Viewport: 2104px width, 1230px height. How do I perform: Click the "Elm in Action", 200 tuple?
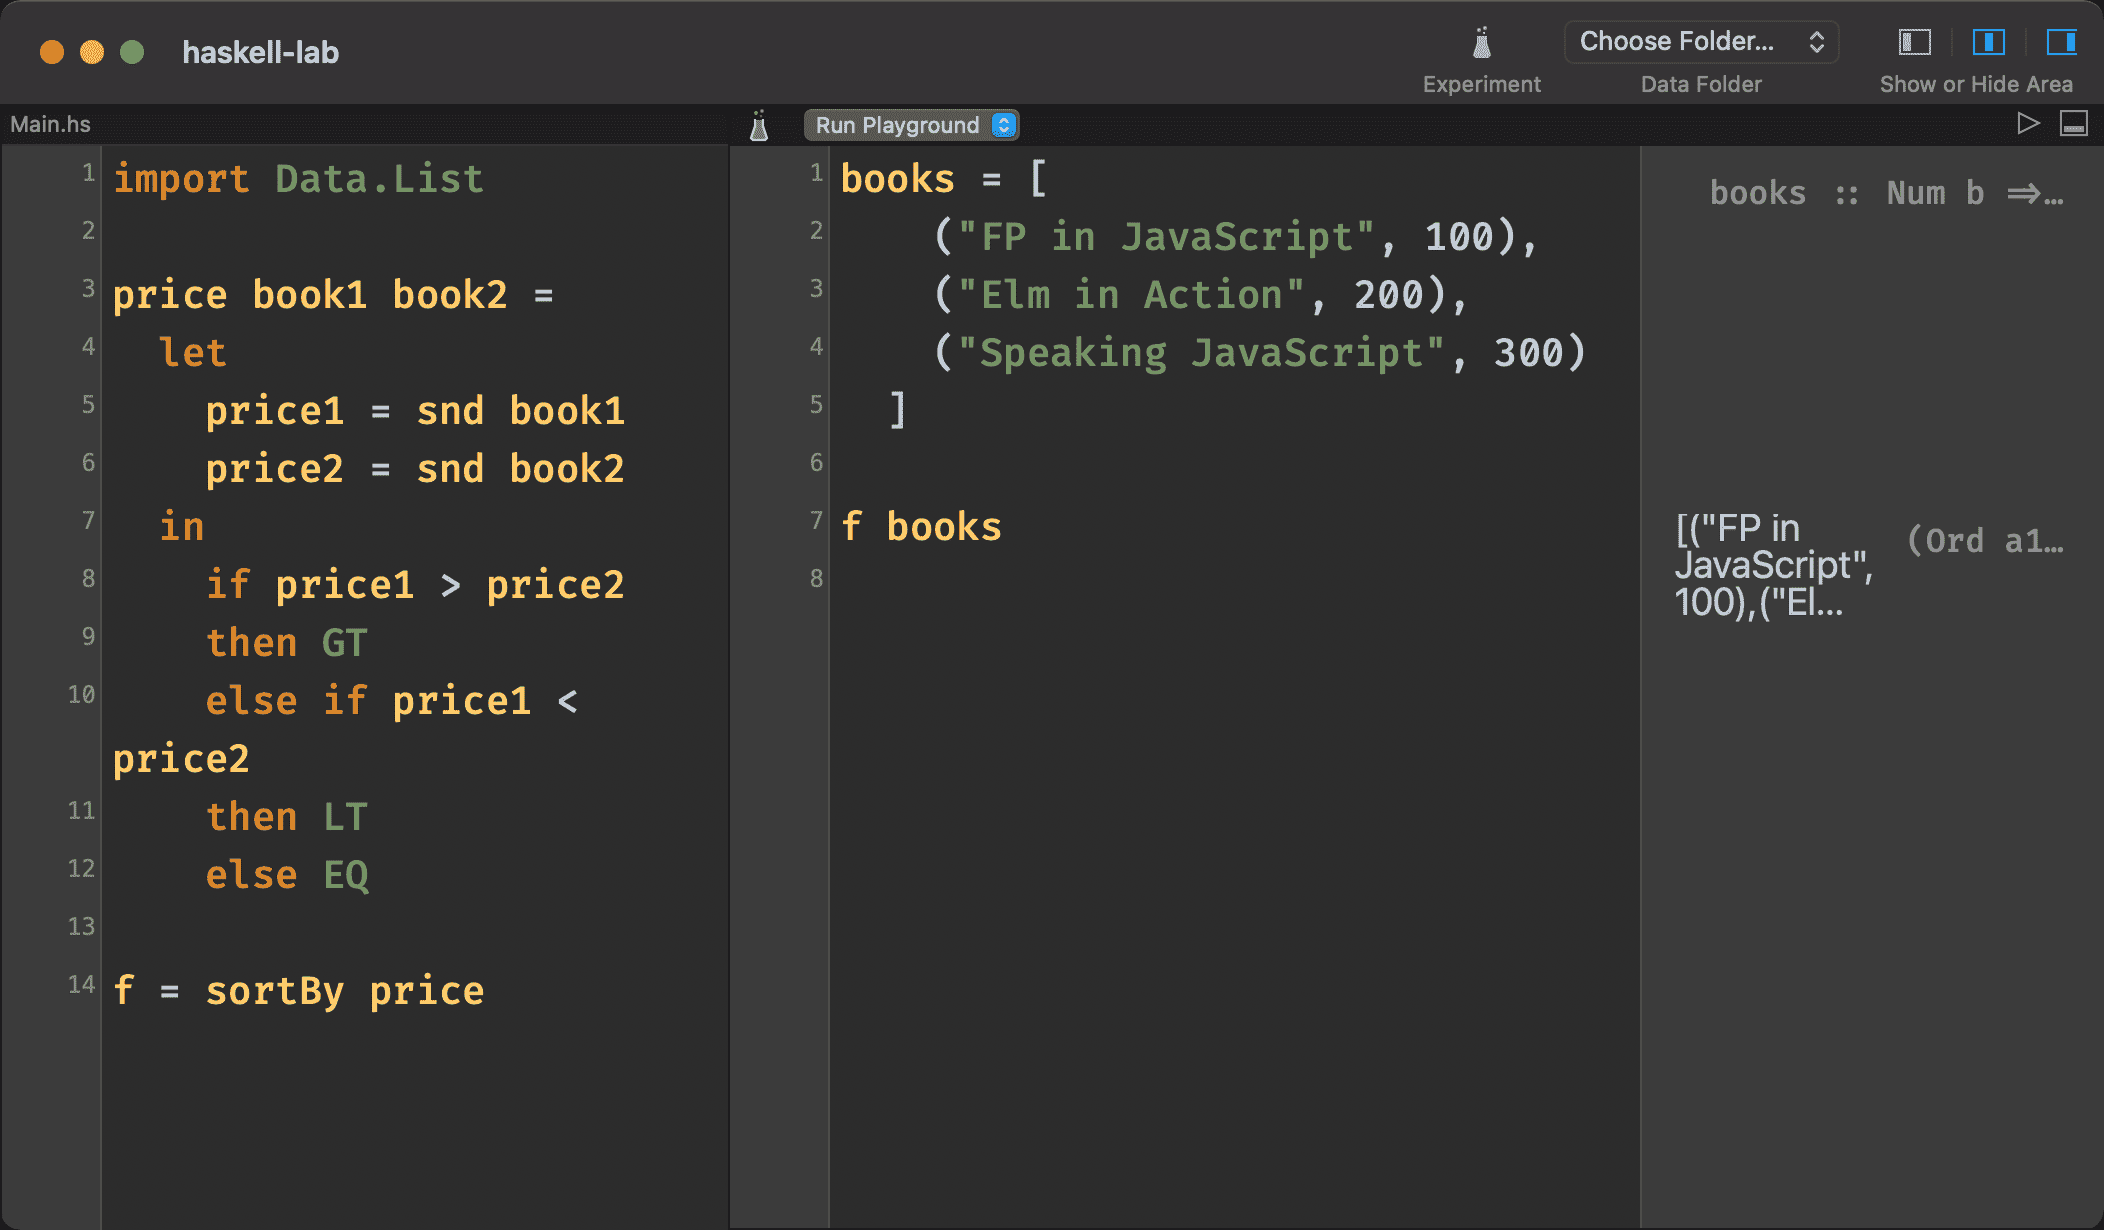1200,295
